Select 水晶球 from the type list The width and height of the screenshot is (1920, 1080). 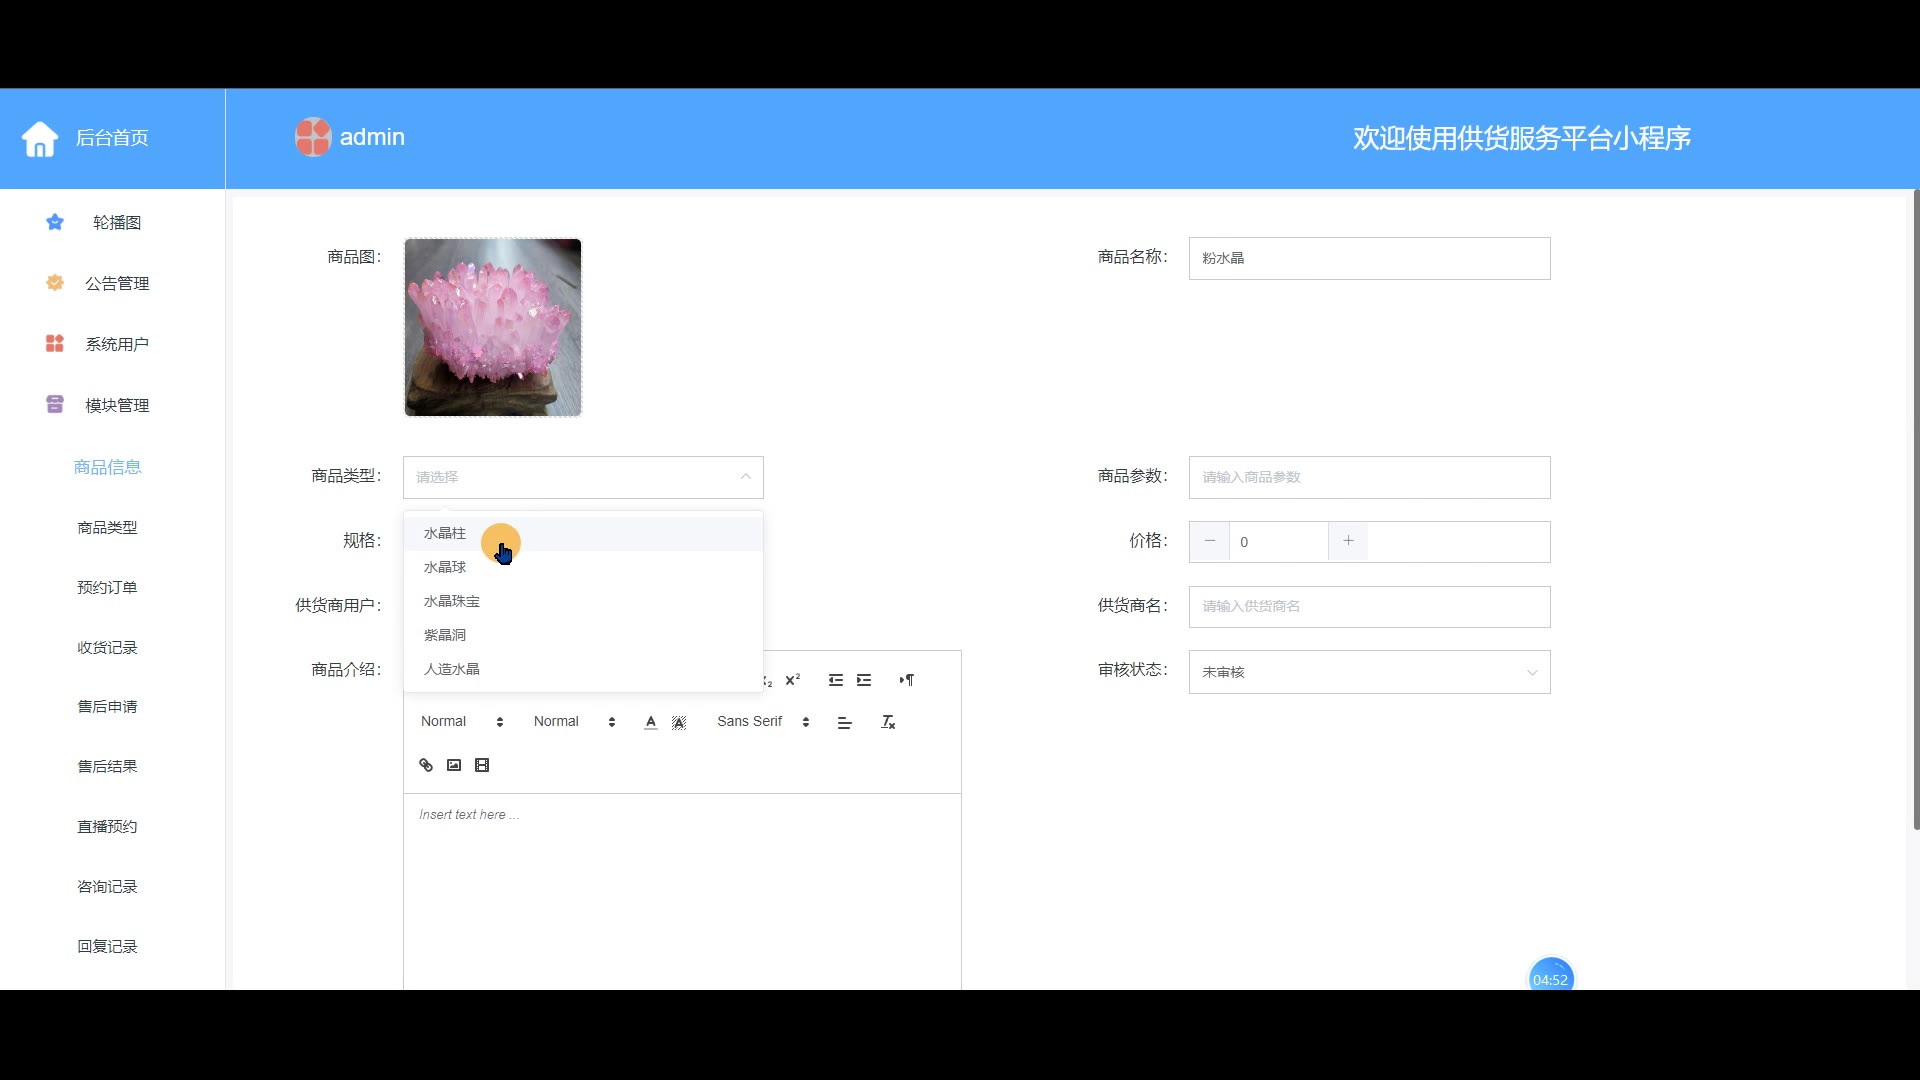(583, 567)
